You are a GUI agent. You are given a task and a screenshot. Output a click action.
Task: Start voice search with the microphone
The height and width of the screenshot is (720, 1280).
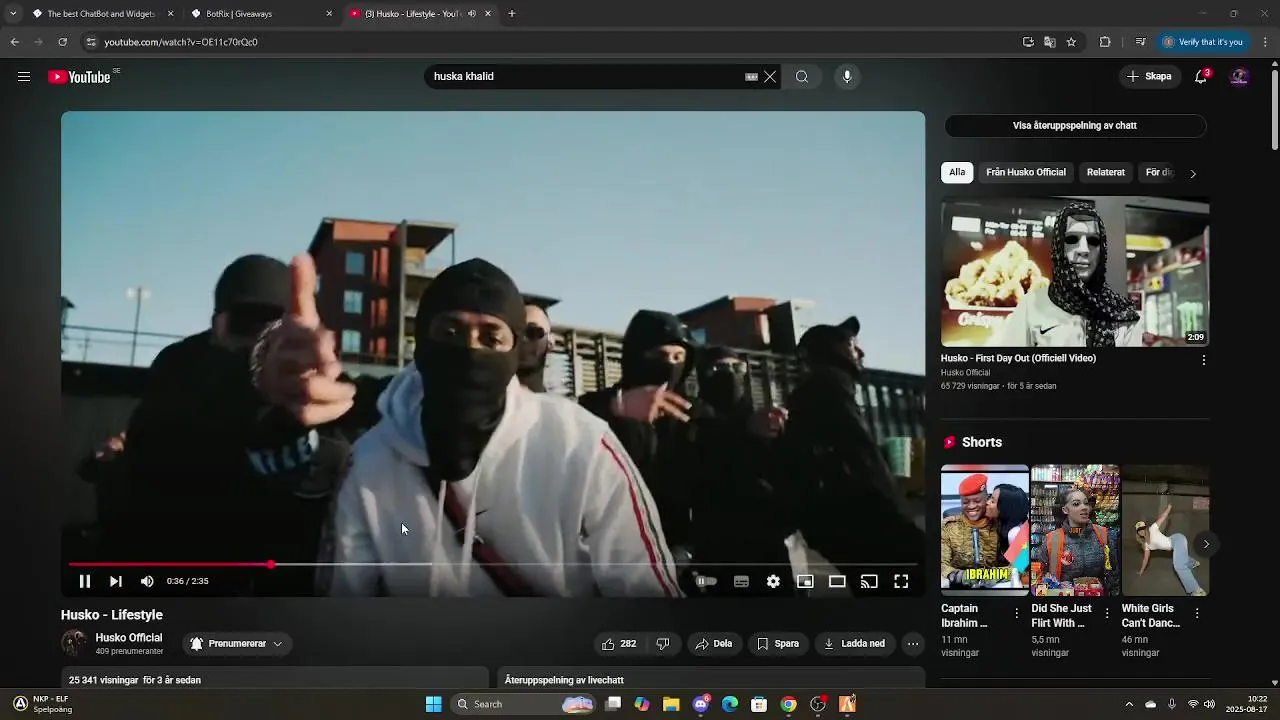(847, 77)
